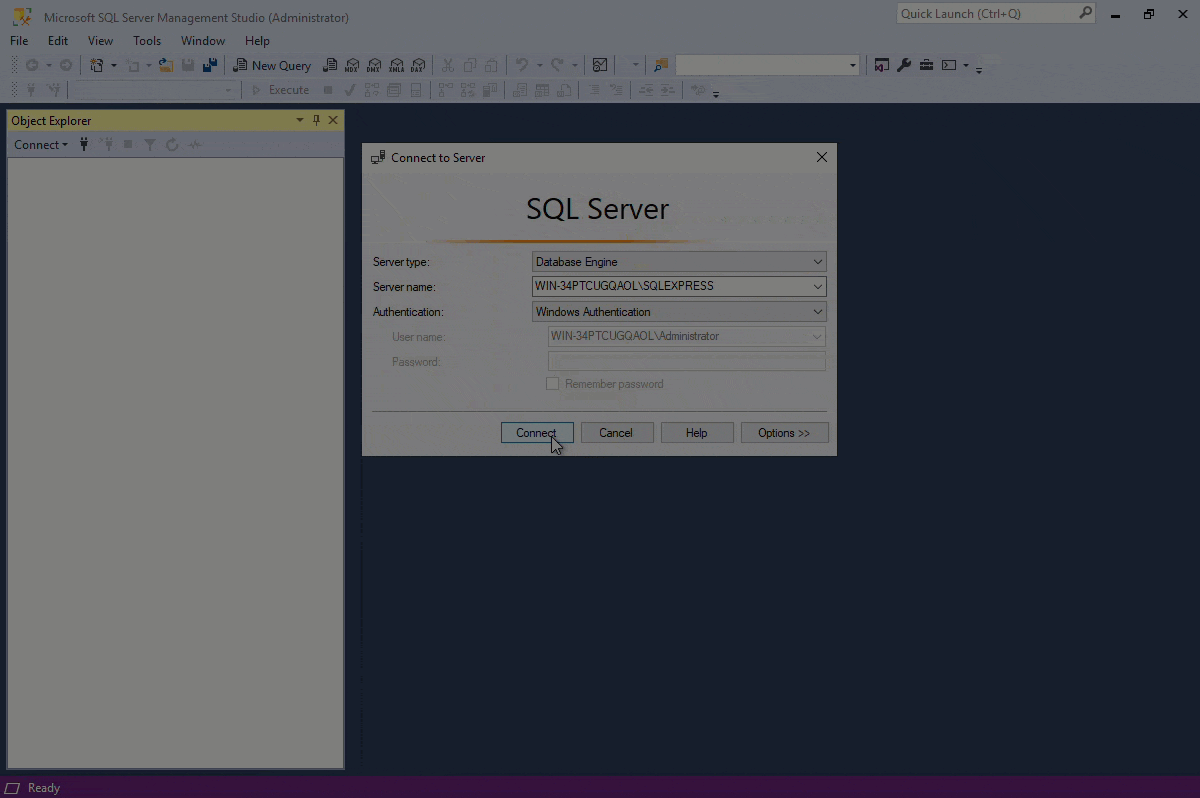Click the Open File folder icon
Image resolution: width=1200 pixels, height=798 pixels.
166,65
